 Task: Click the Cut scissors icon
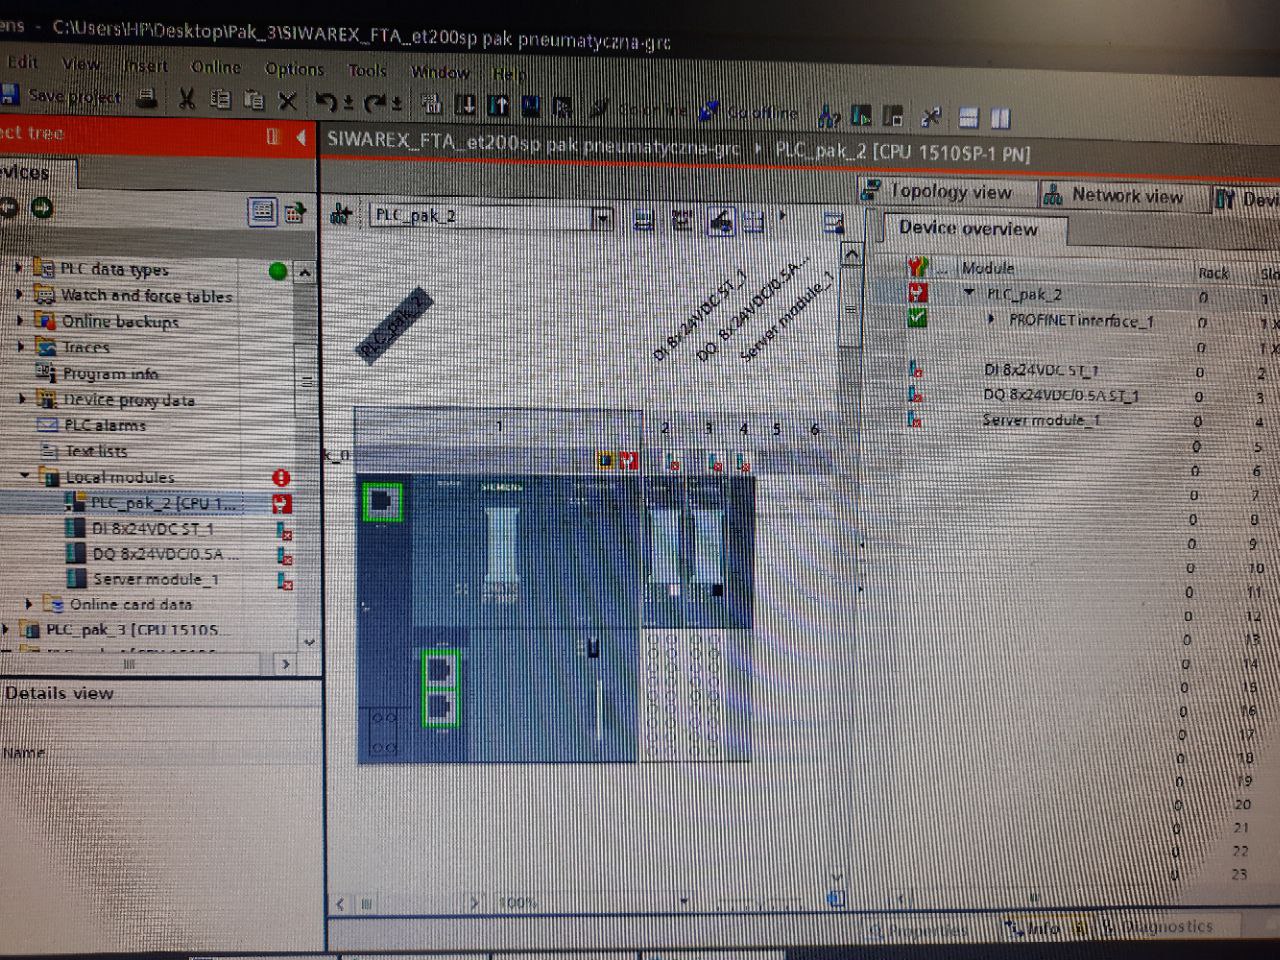tap(187, 99)
